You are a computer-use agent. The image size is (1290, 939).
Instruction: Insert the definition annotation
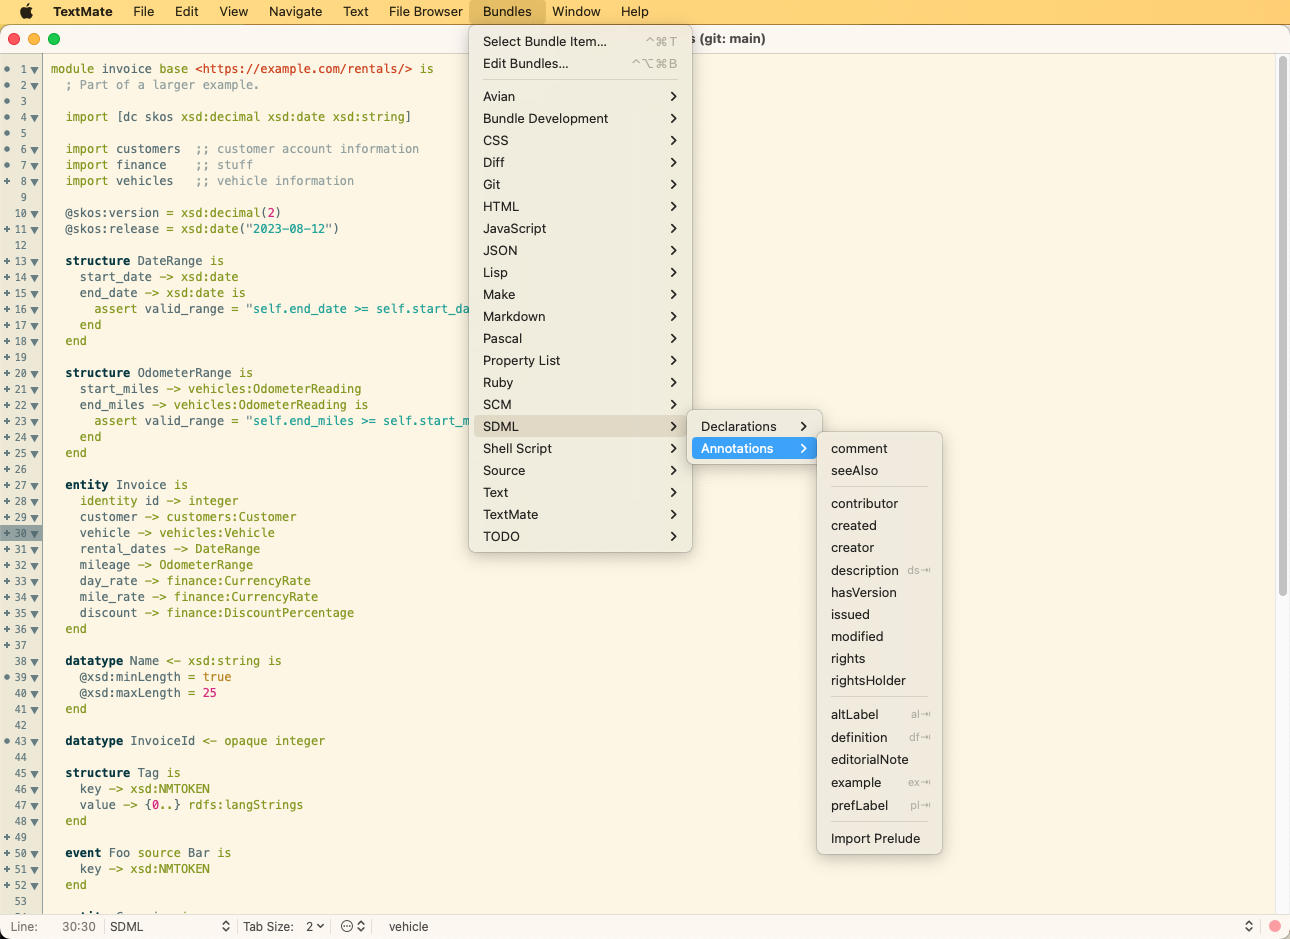pyautogui.click(x=879, y=737)
